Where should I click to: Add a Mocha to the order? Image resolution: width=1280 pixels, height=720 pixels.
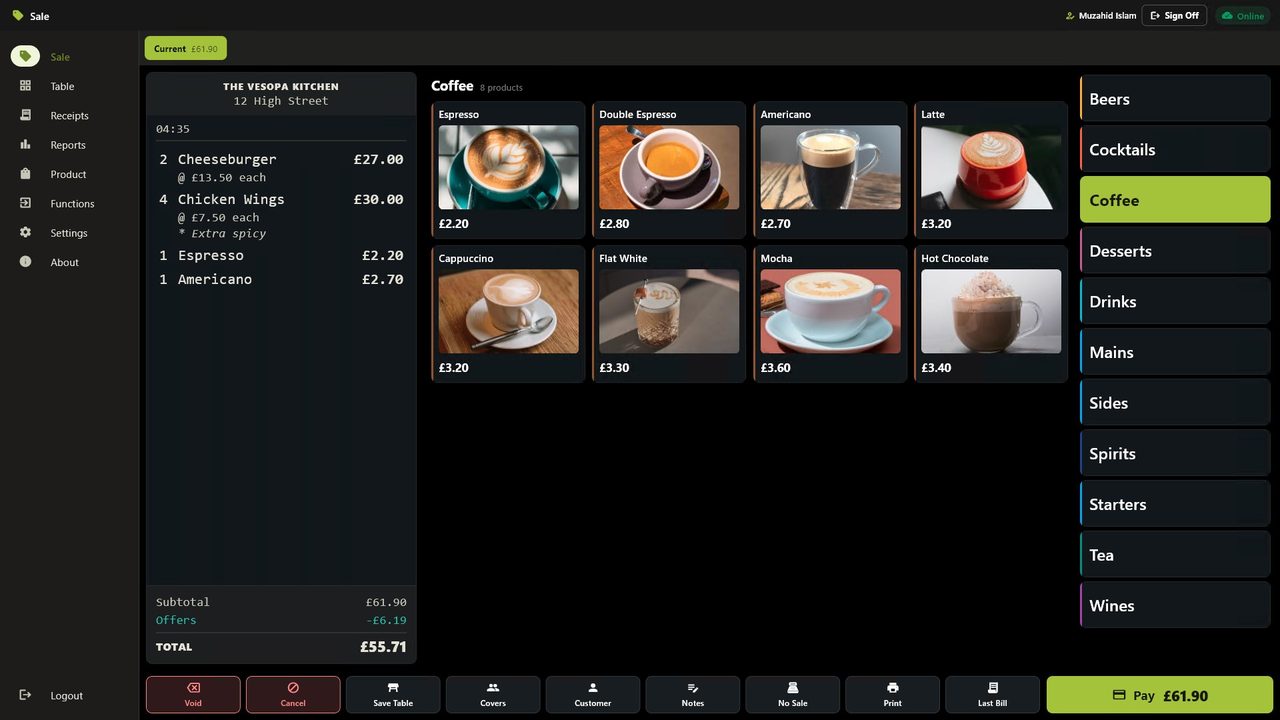click(830, 314)
